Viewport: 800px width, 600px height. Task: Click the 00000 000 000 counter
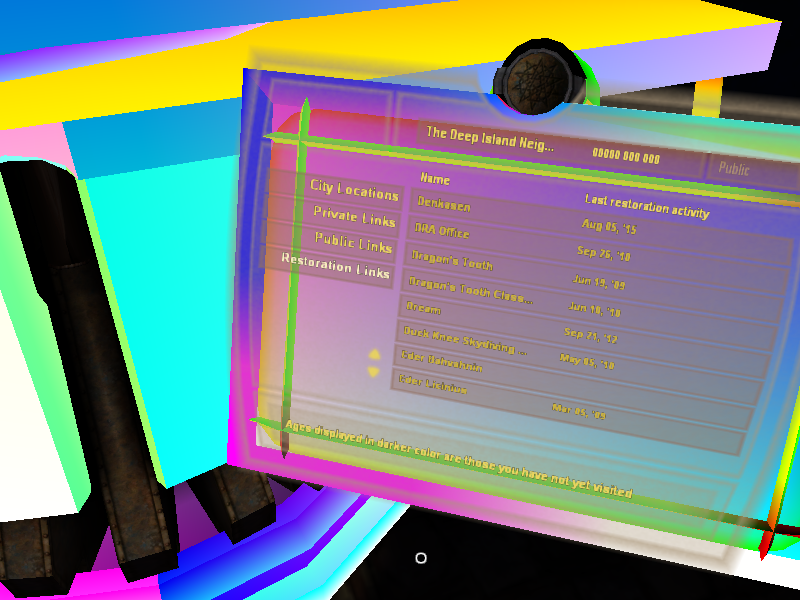point(626,156)
